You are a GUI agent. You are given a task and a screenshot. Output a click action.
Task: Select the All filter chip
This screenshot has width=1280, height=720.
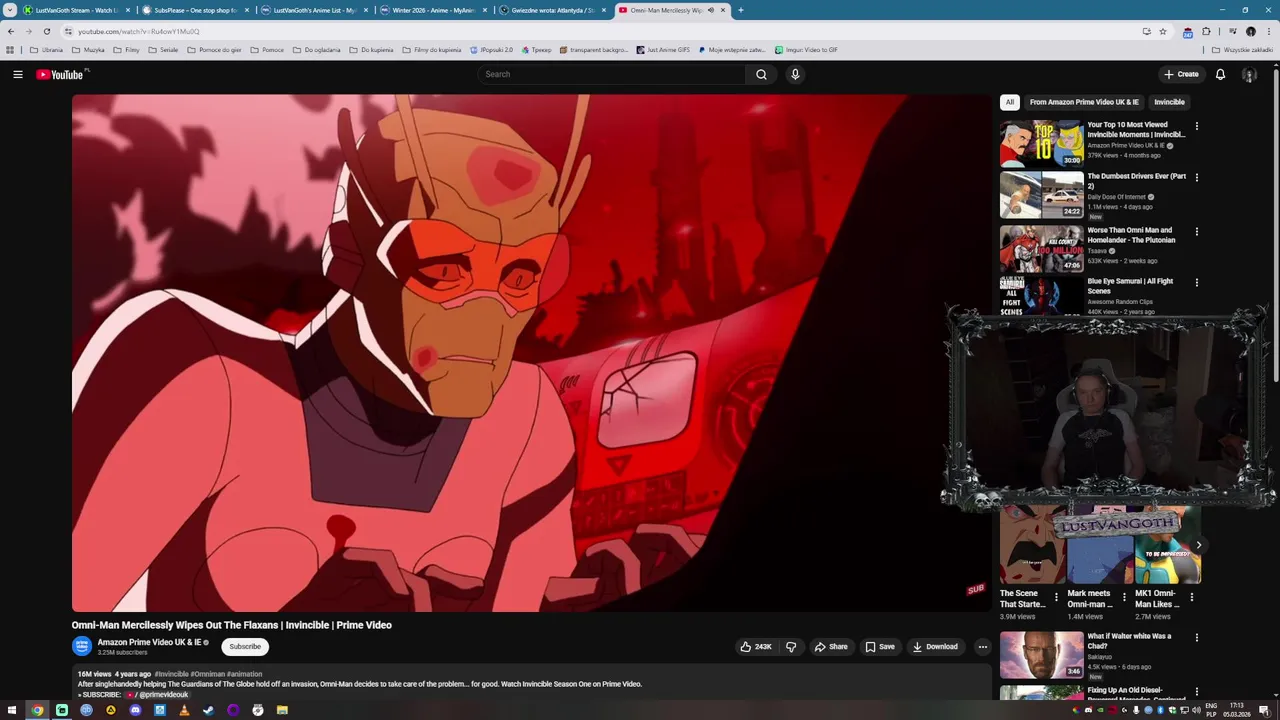point(1010,102)
